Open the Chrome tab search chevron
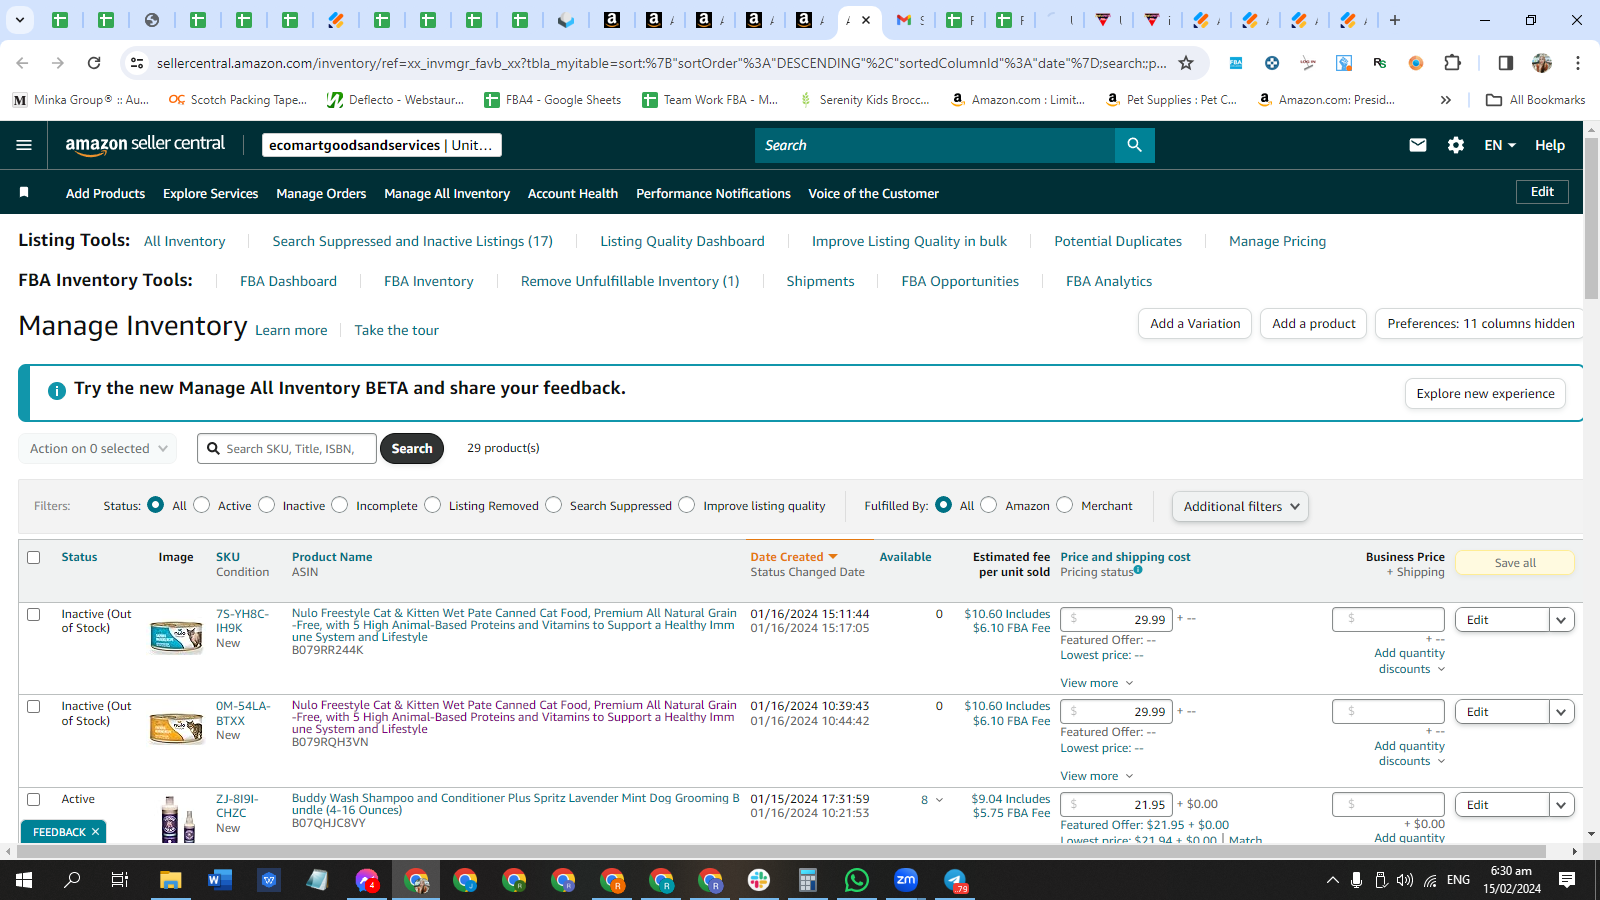 [20, 20]
